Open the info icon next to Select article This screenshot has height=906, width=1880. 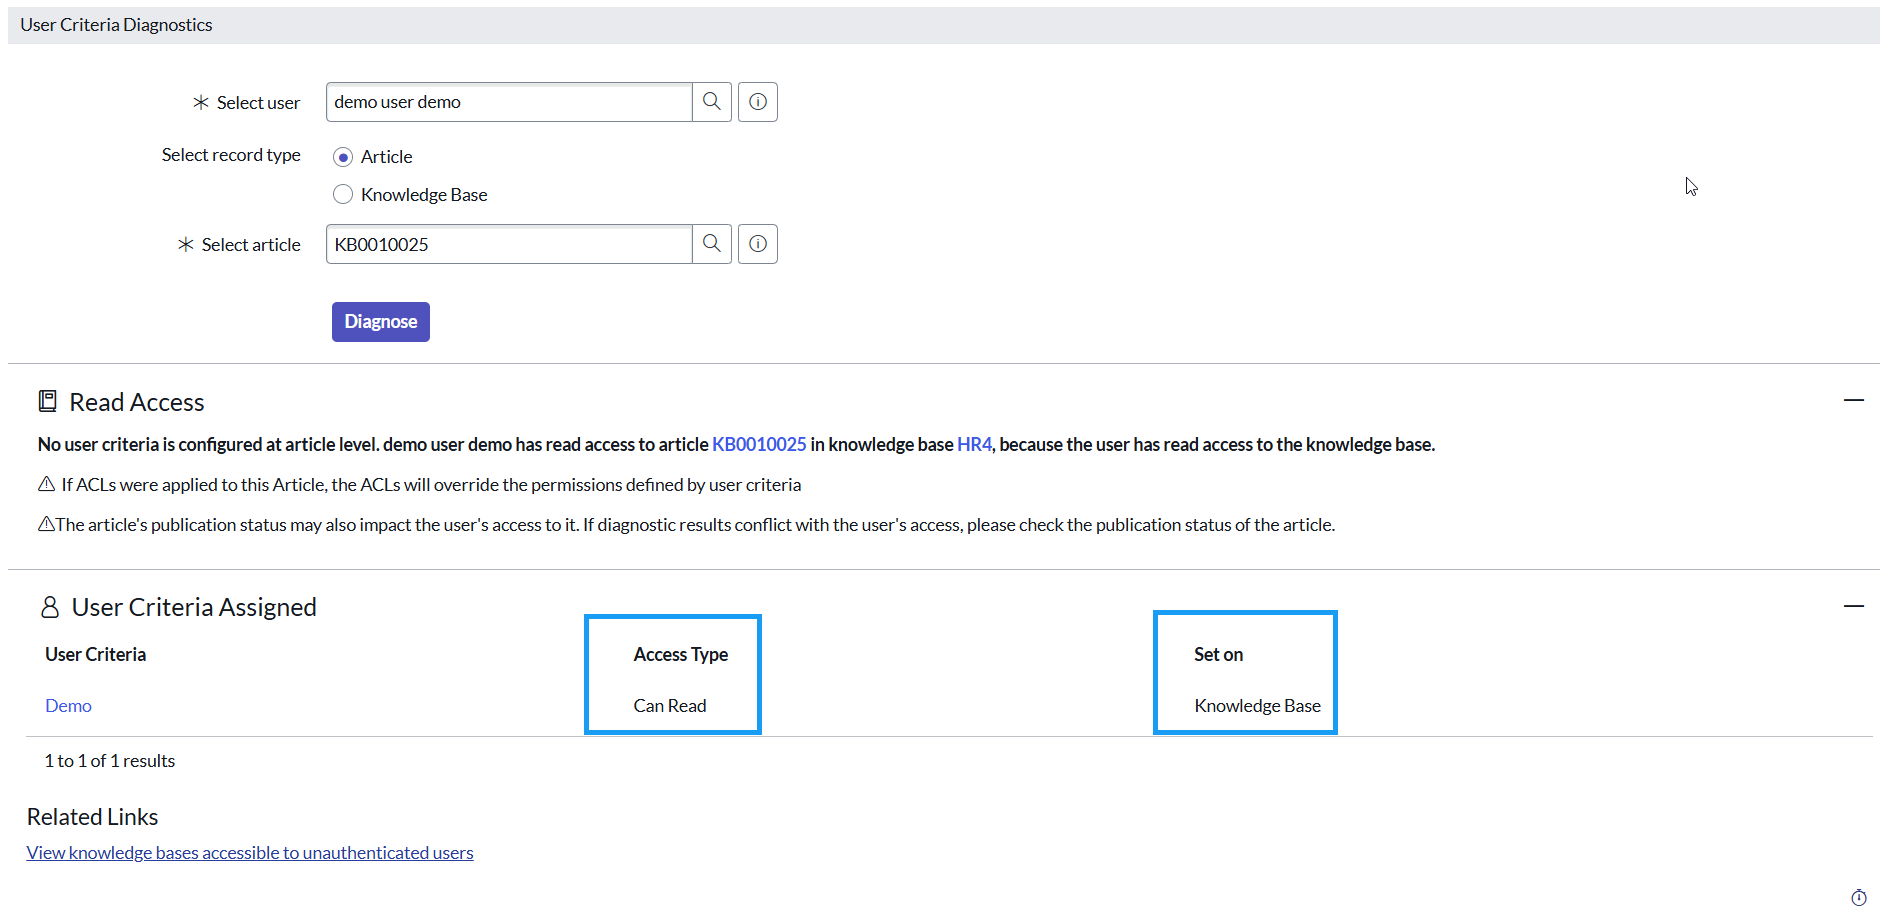[757, 243]
